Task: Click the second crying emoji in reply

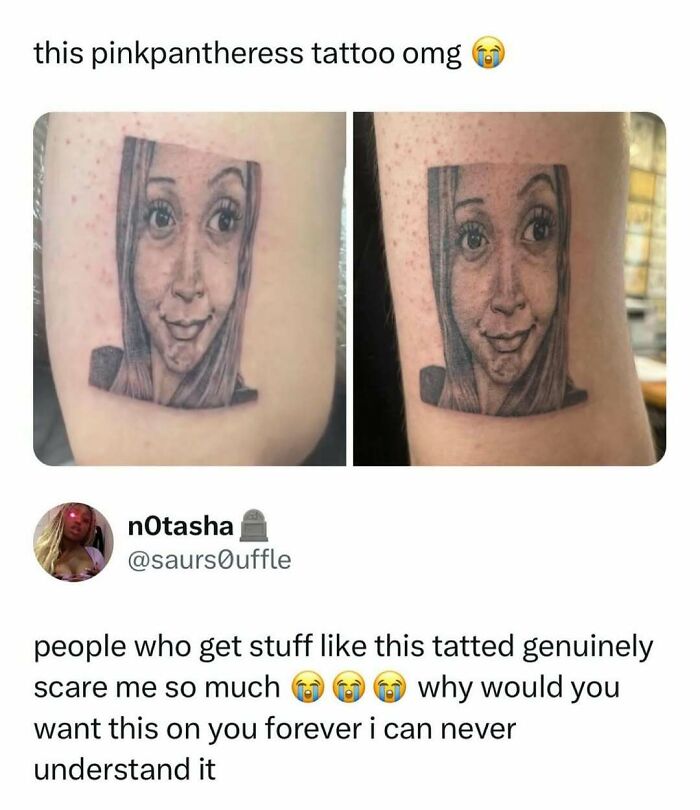Action: coord(349,688)
